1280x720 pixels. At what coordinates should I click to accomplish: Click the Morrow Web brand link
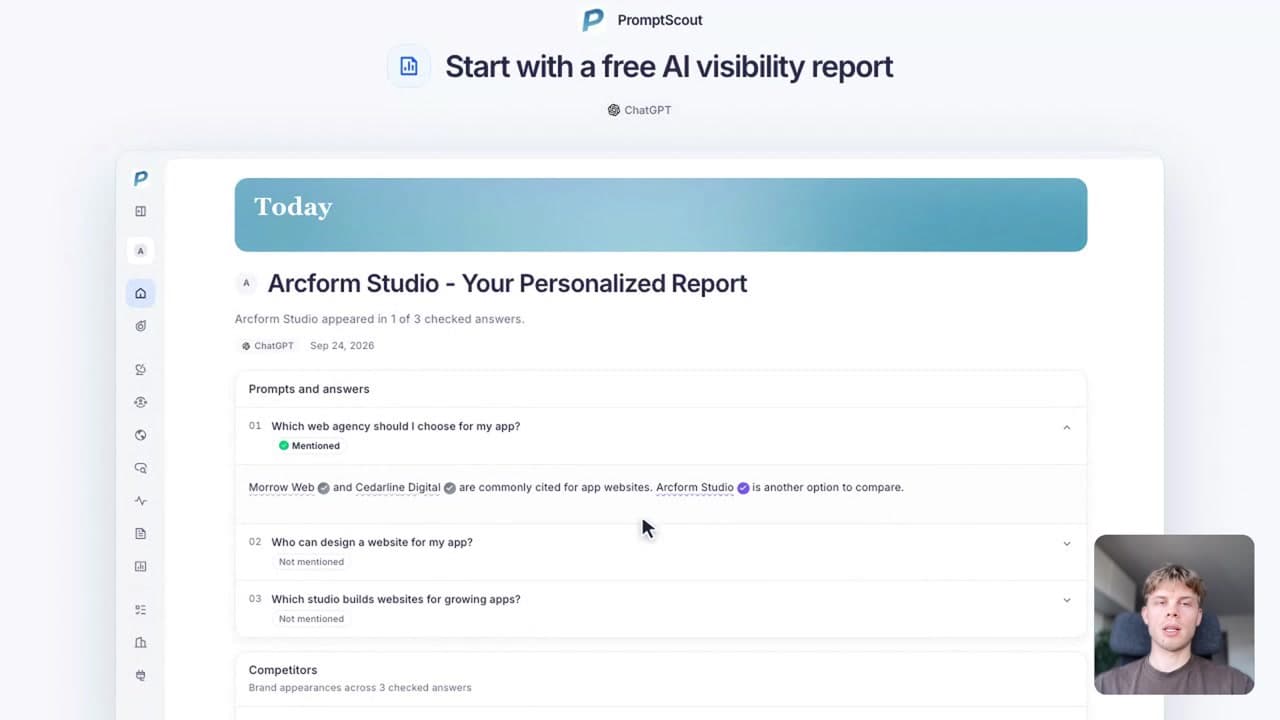pos(282,488)
